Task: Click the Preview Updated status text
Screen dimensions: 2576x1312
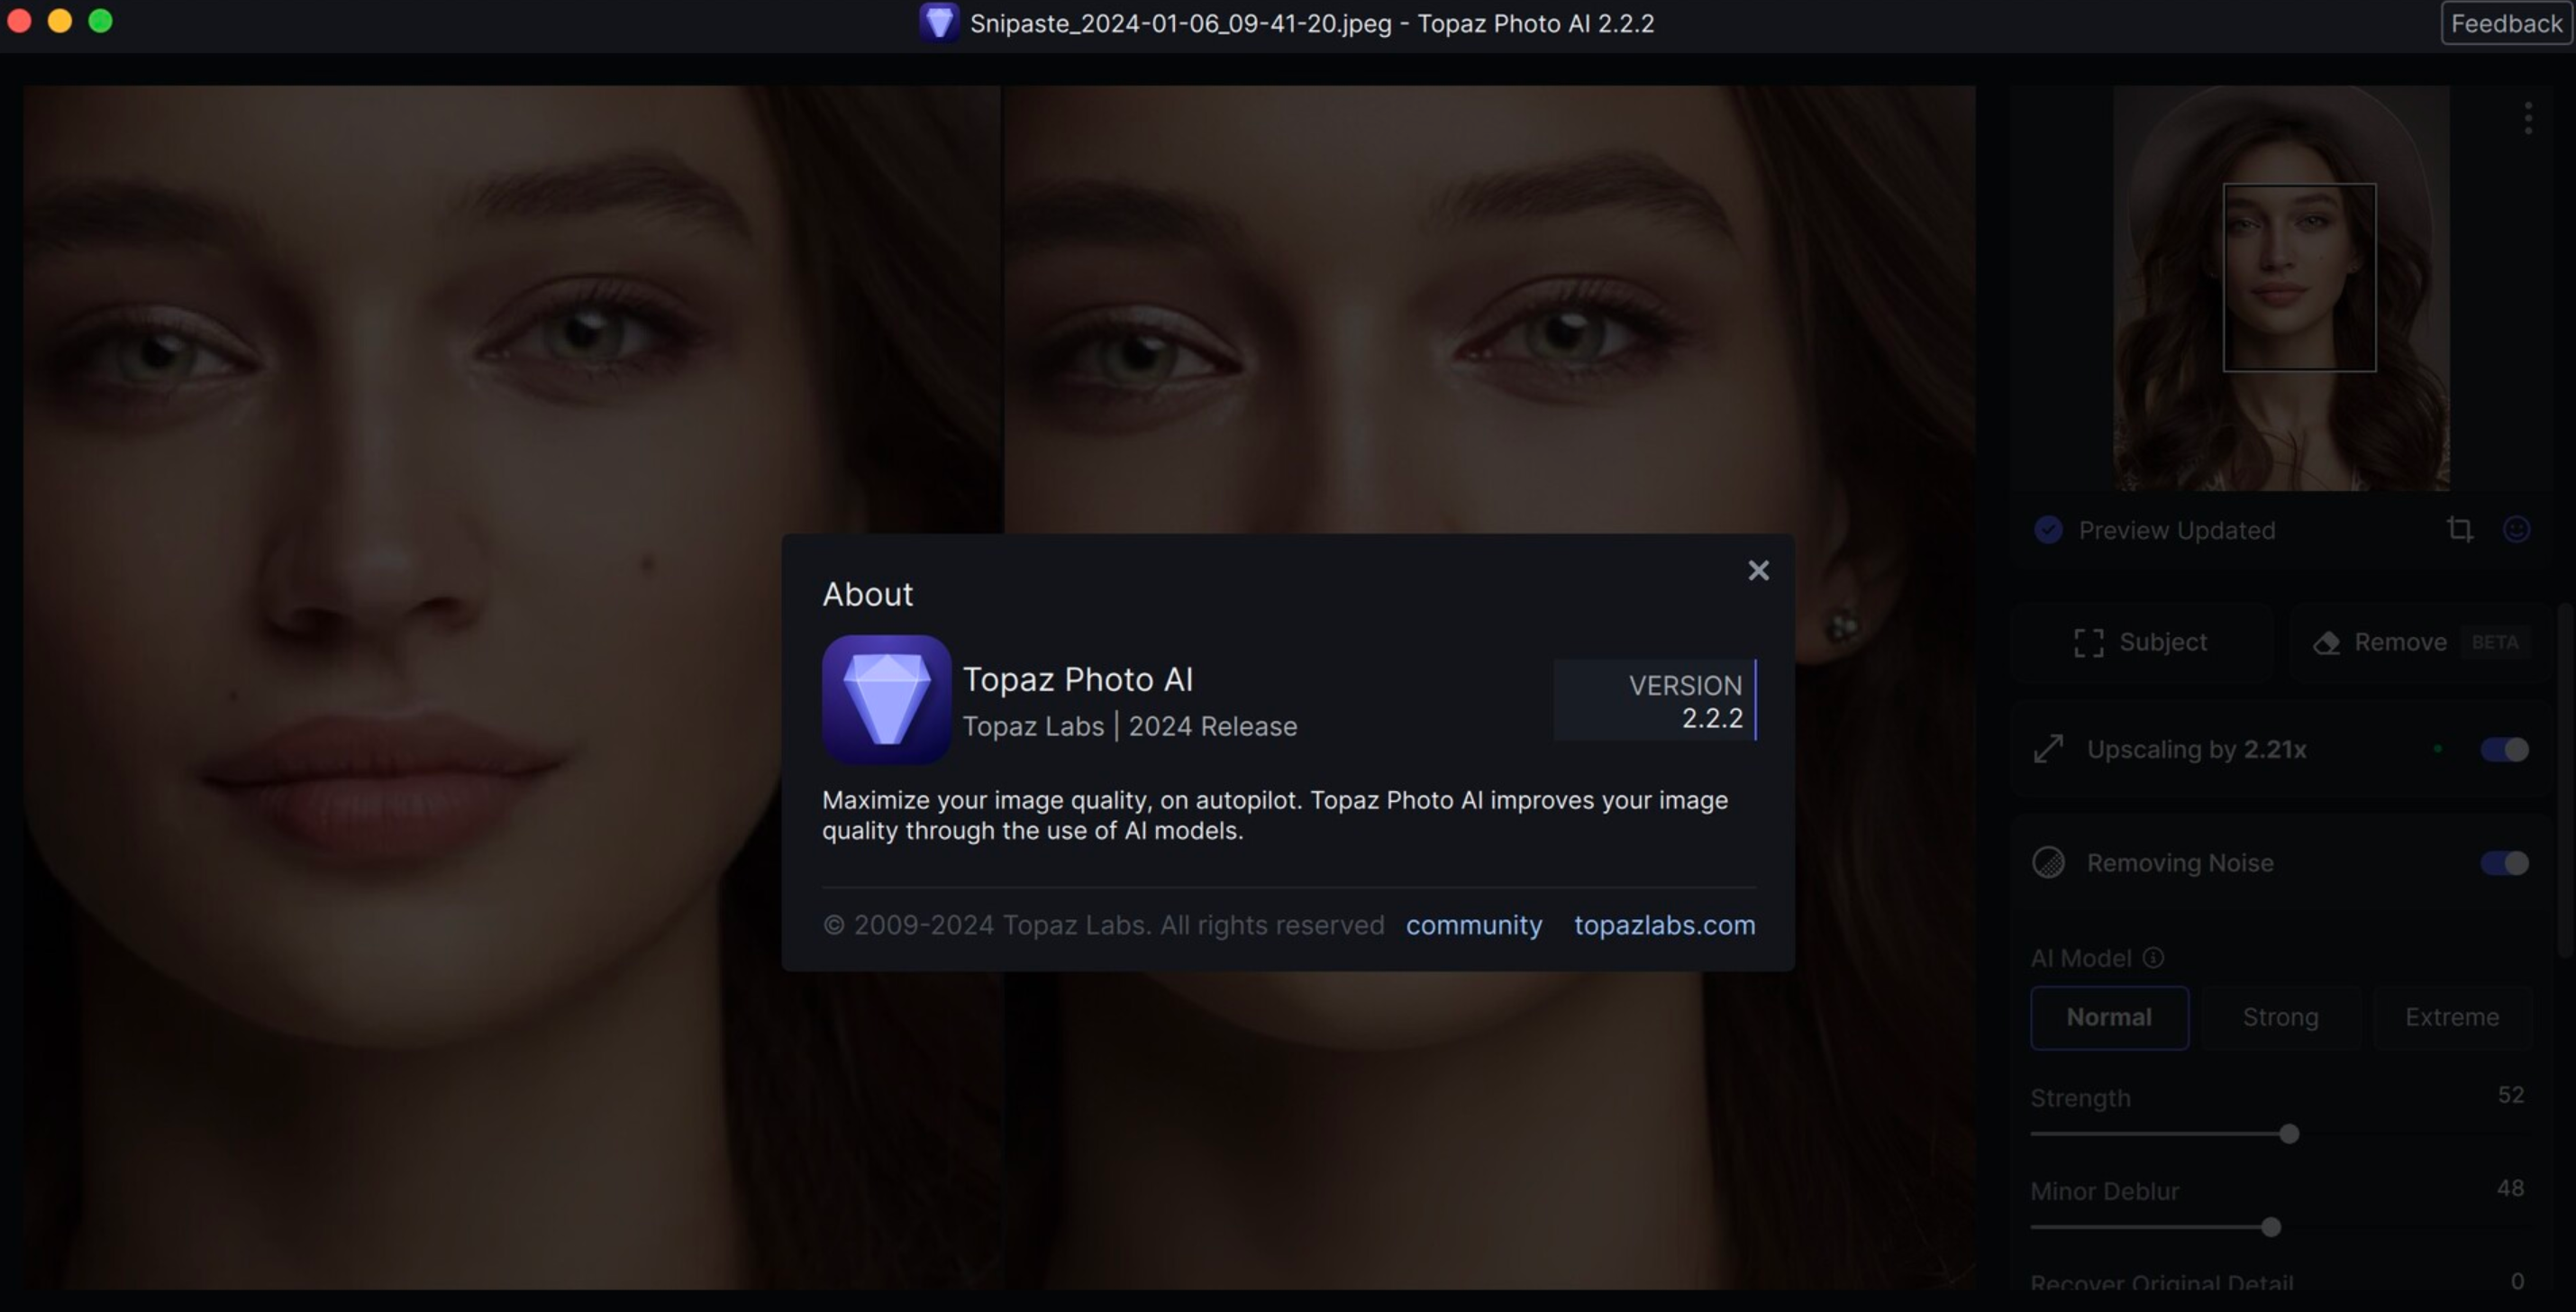Action: [x=2177, y=530]
